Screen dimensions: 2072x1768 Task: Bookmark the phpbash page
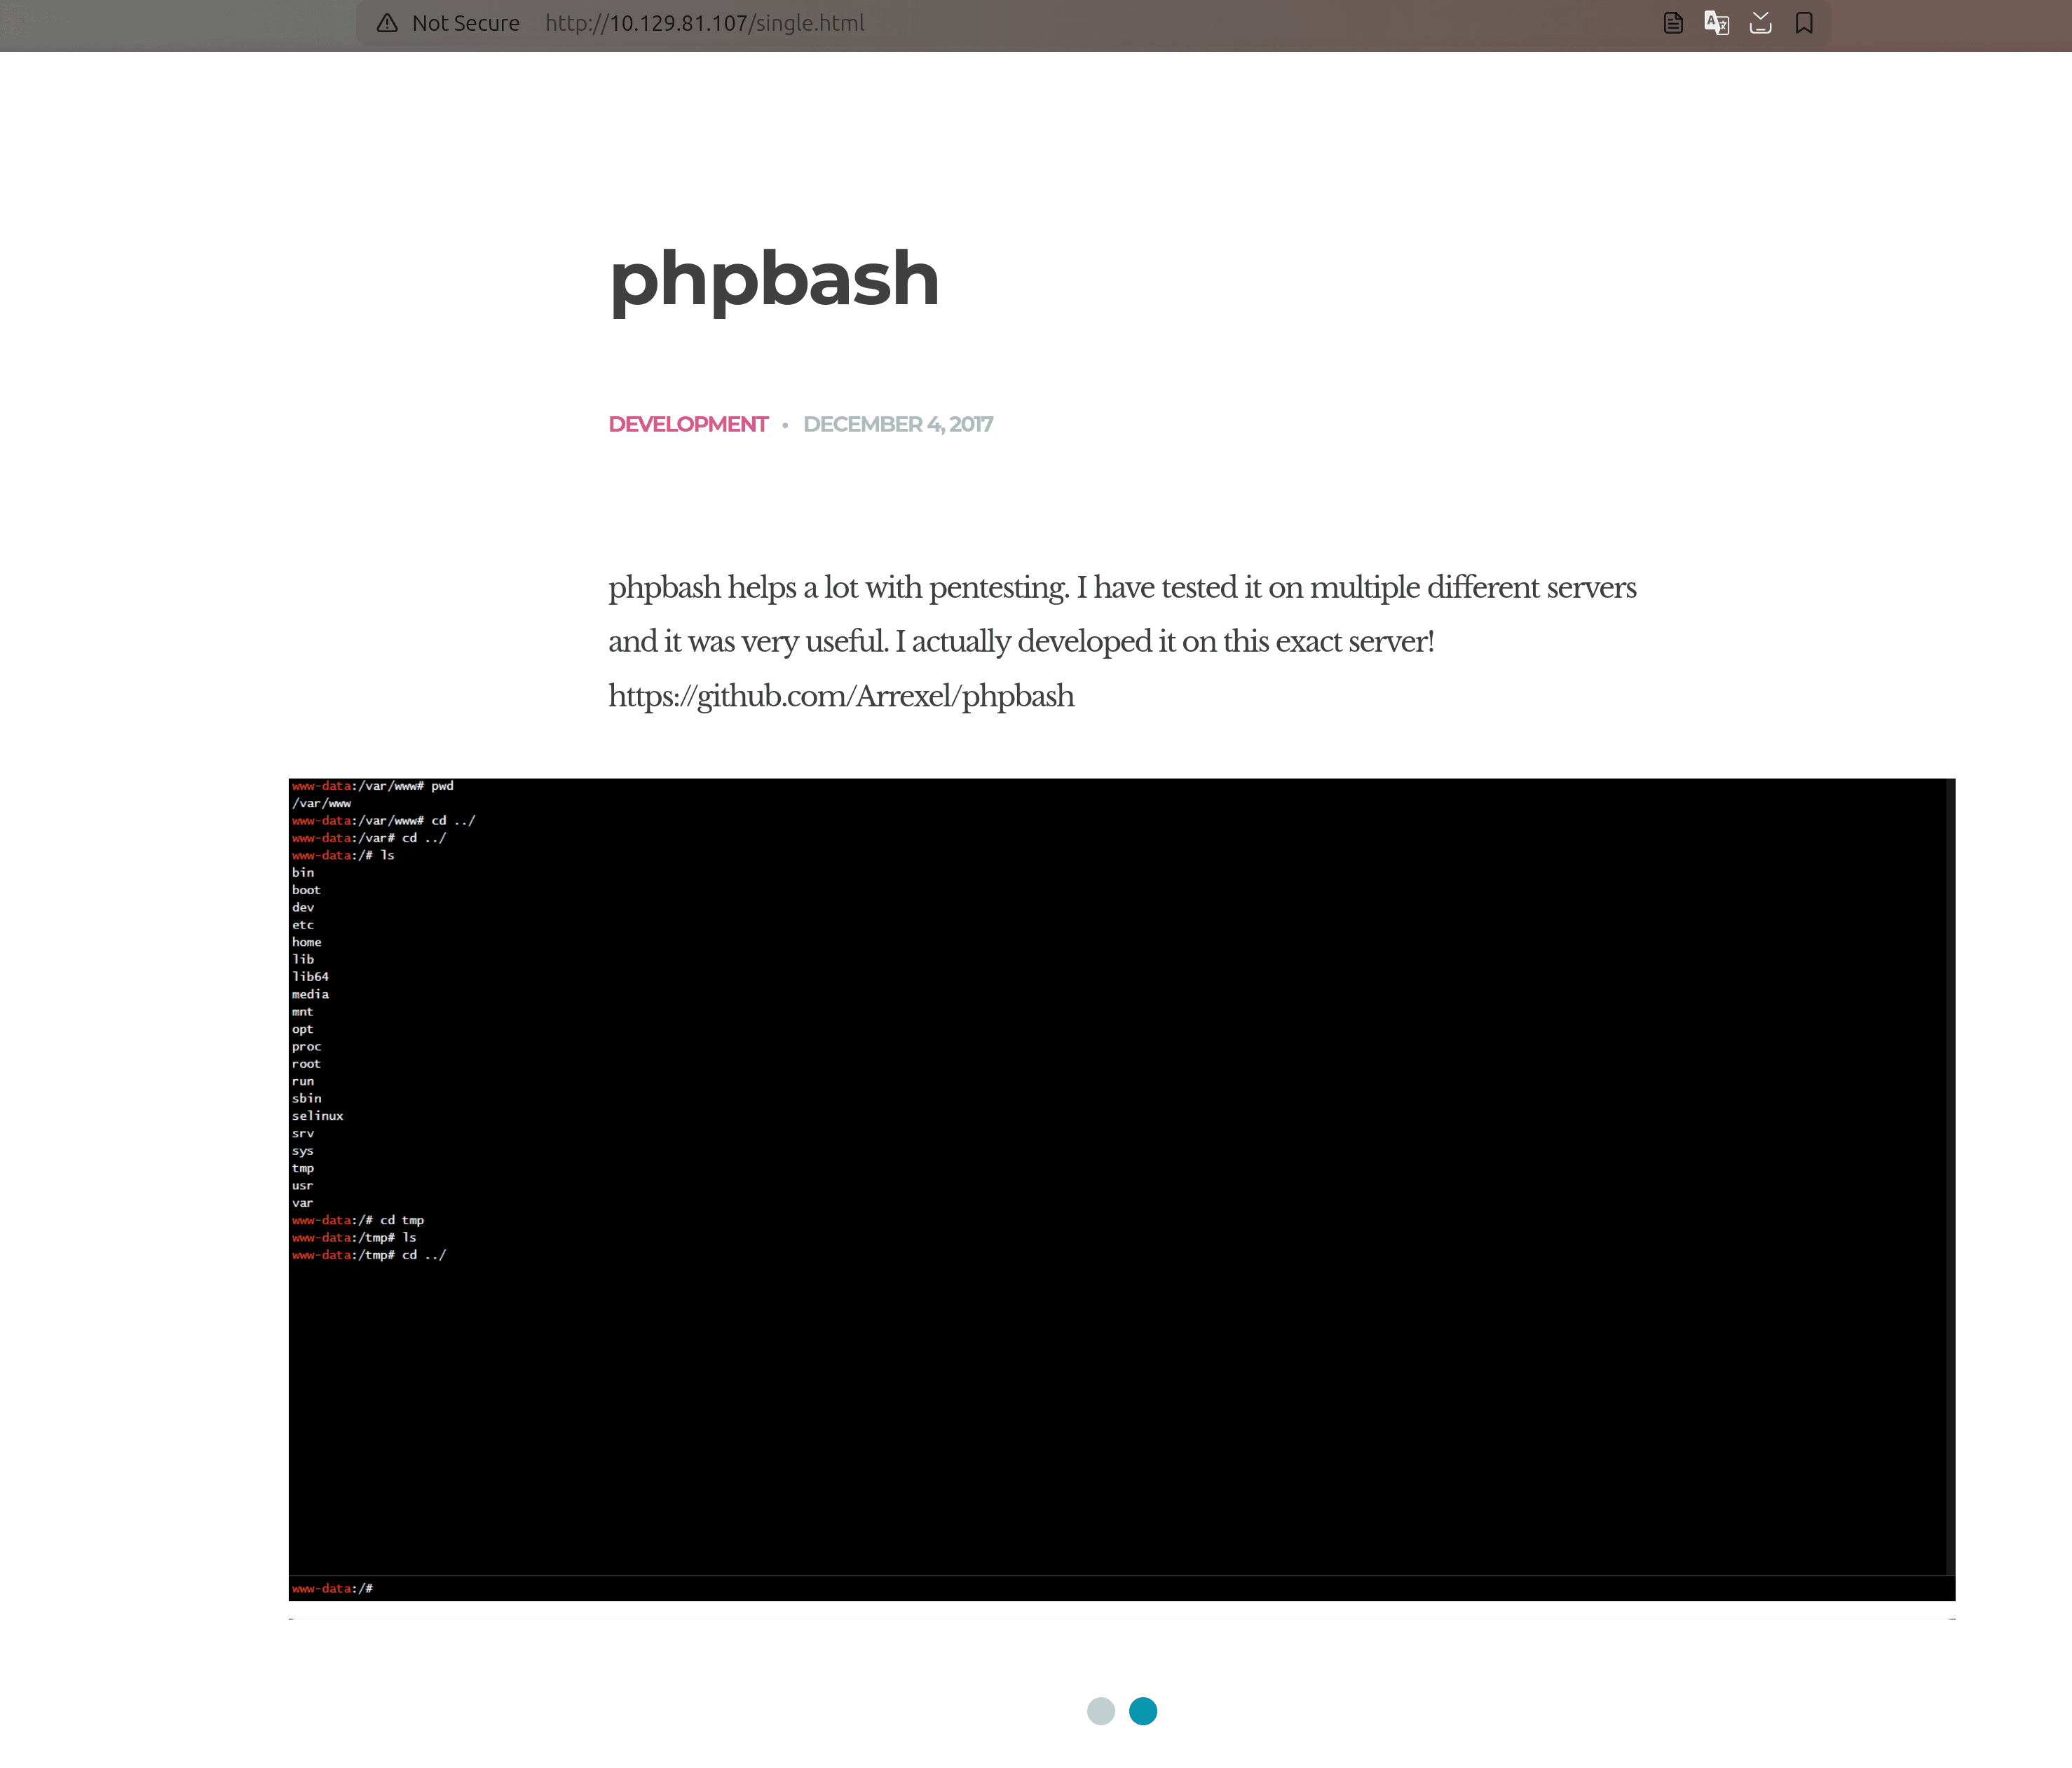click(1806, 23)
